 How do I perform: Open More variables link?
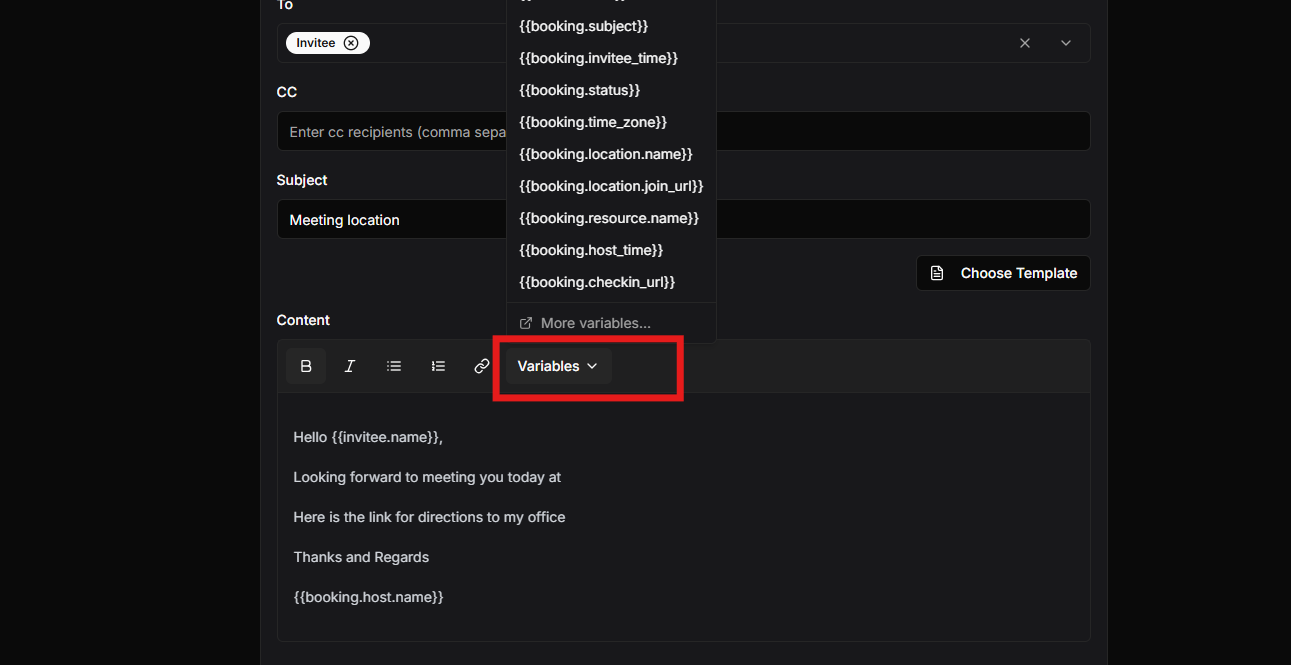point(595,323)
